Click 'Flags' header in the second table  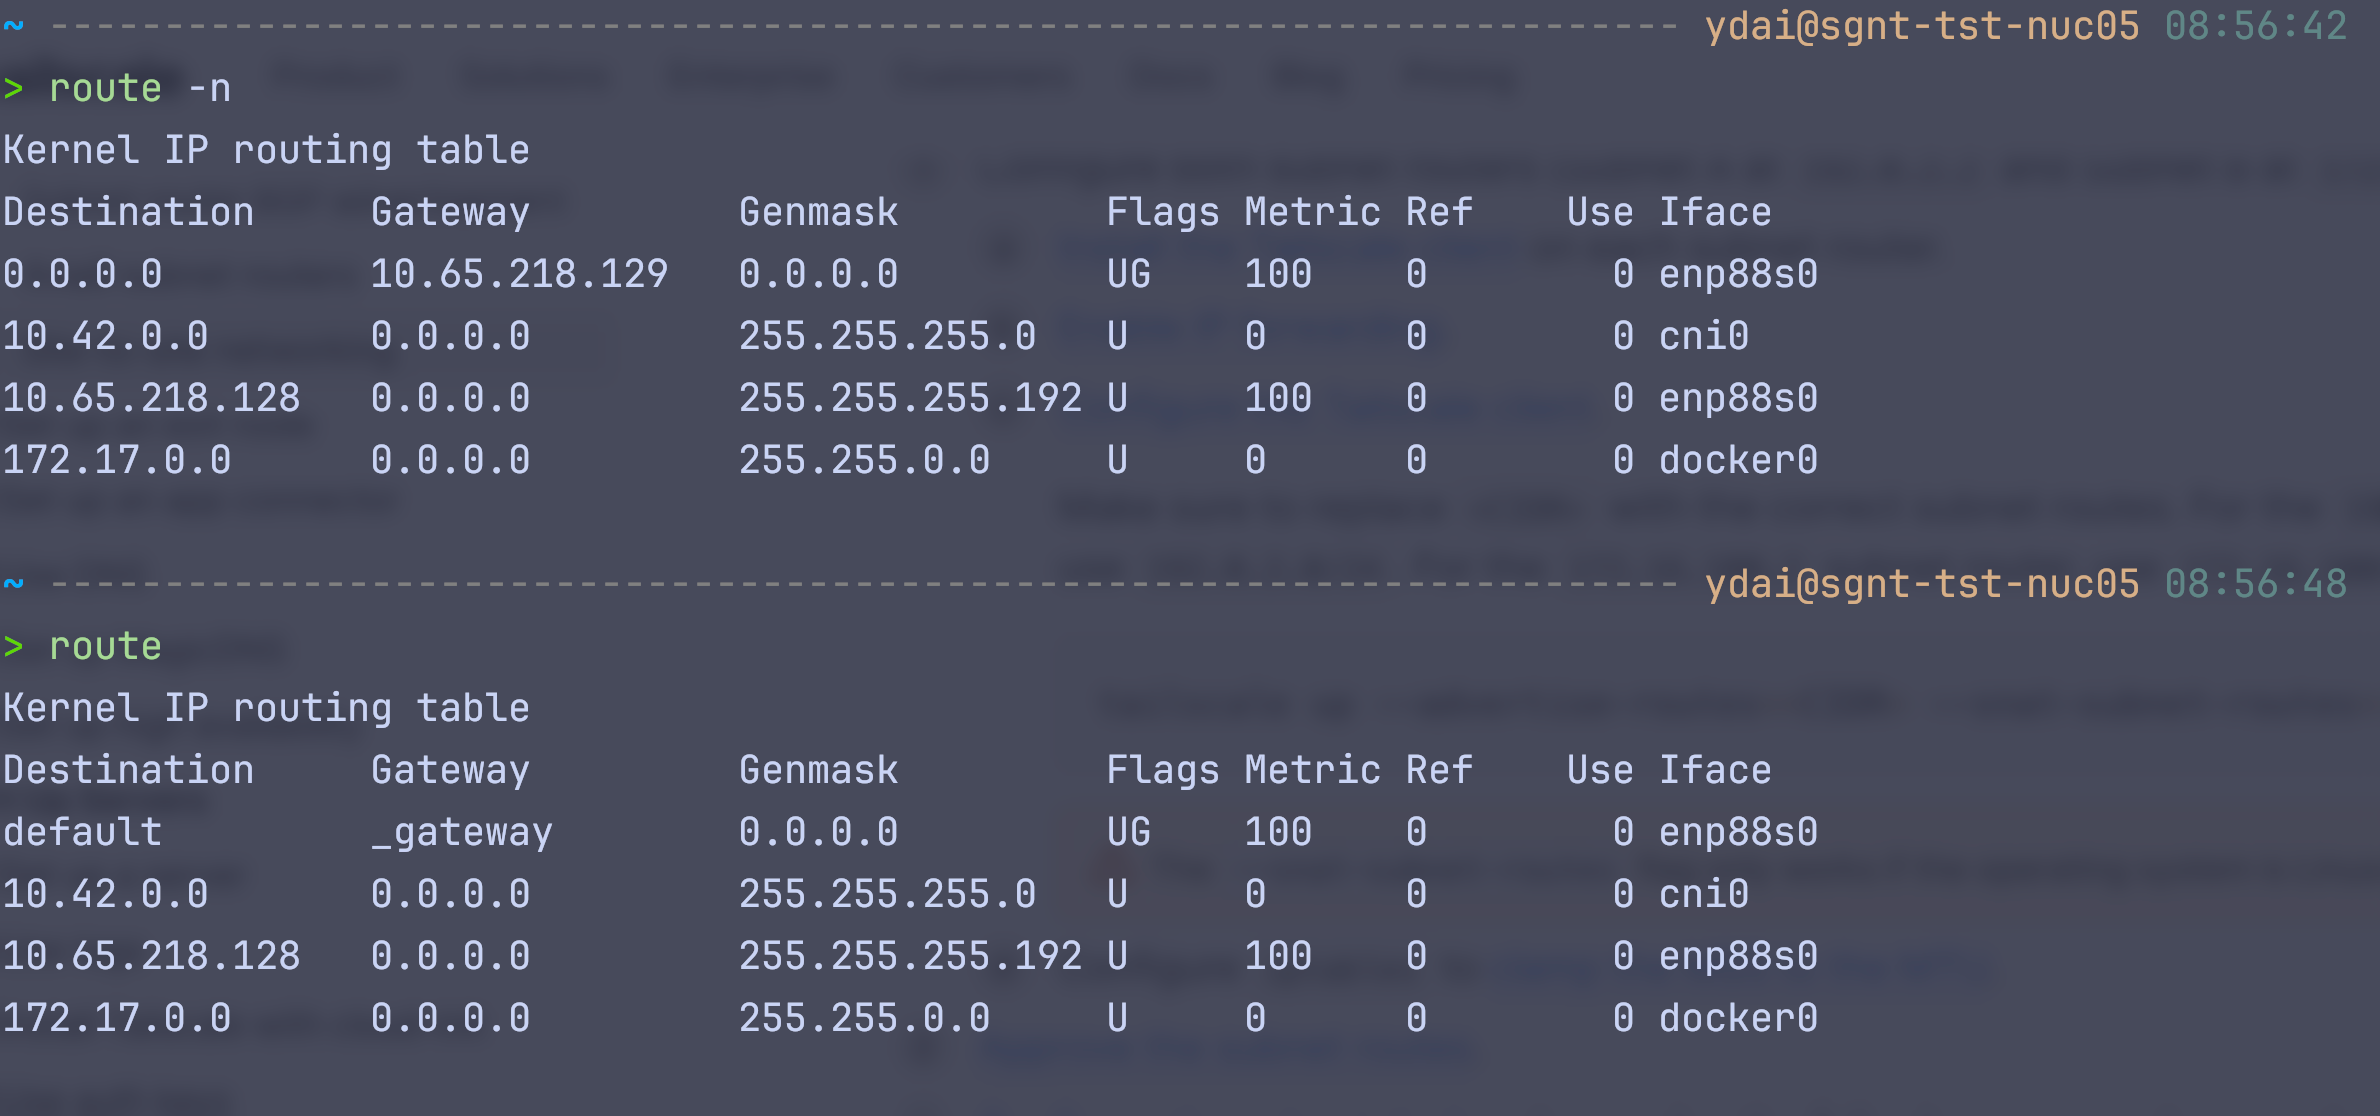(1162, 770)
